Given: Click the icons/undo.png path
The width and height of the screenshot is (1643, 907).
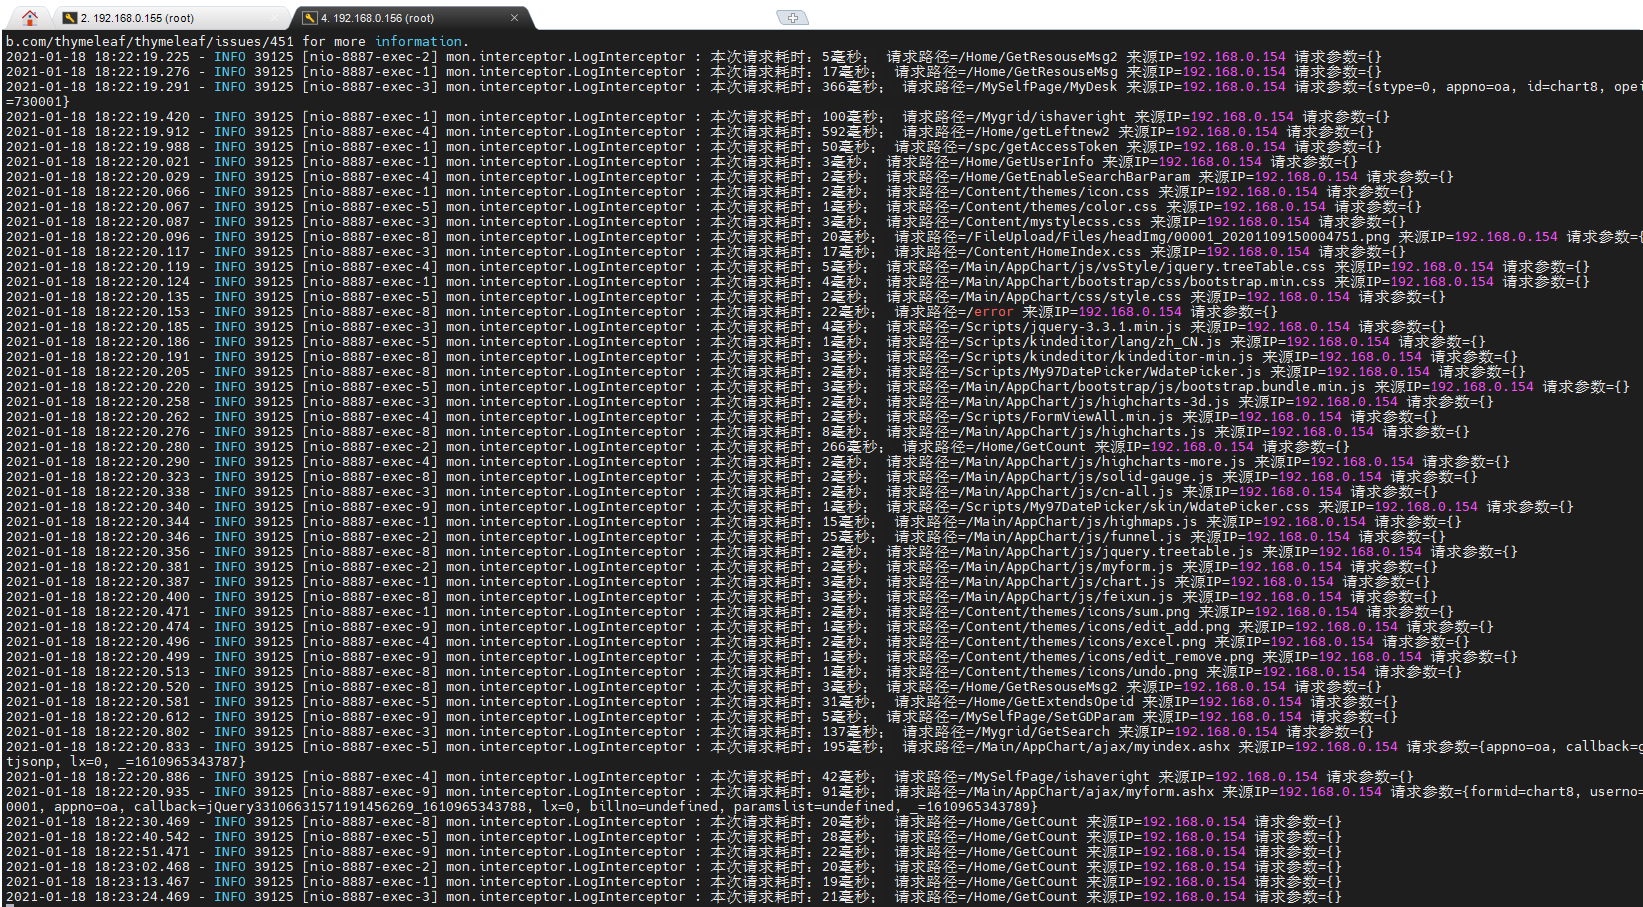Looking at the screenshot, I should point(1080,672).
